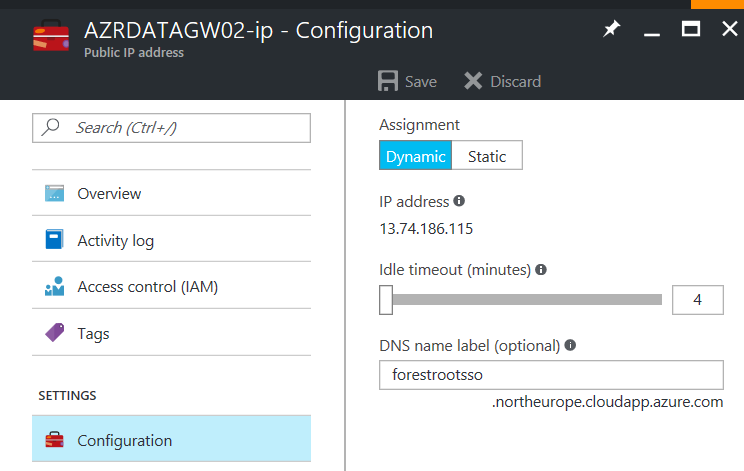The image size is (744, 471).
Task: Click the Idle timeout info icon
Action: (x=541, y=269)
